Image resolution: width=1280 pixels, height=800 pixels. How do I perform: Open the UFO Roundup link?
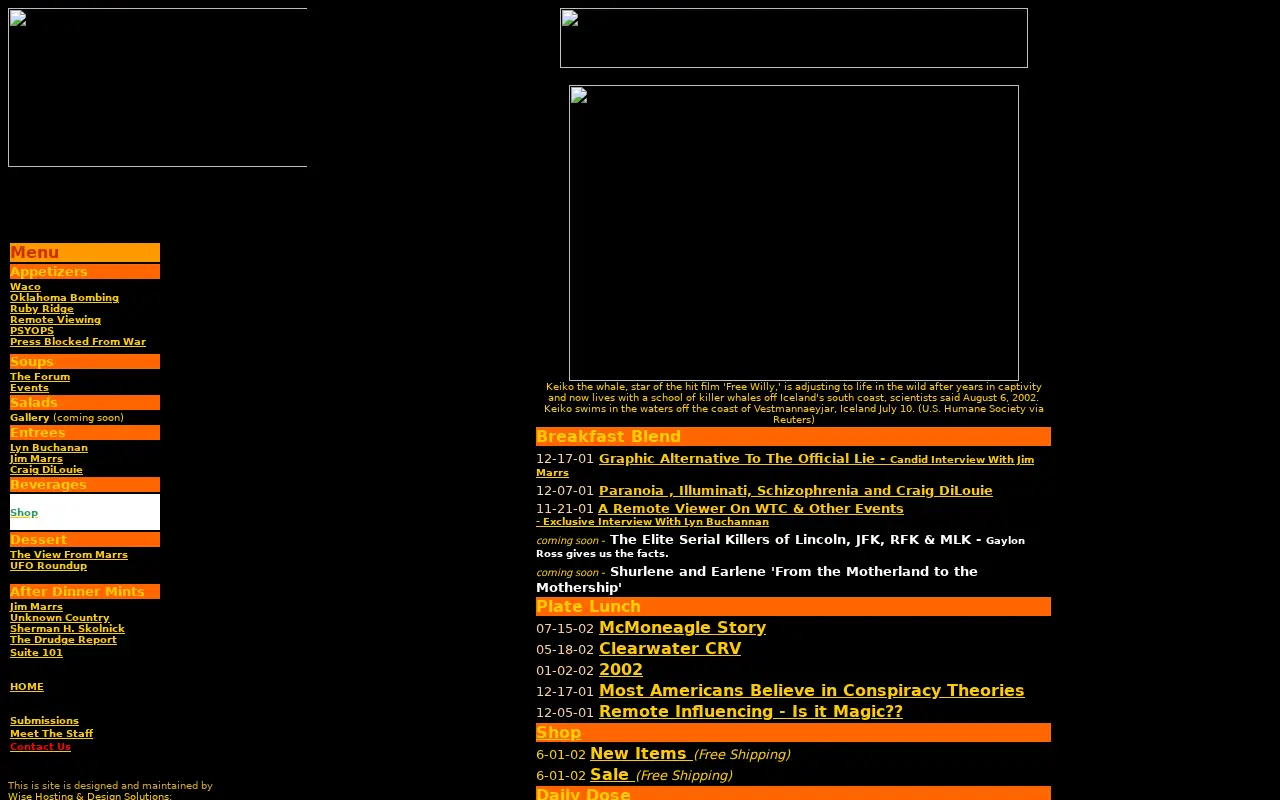(x=48, y=566)
